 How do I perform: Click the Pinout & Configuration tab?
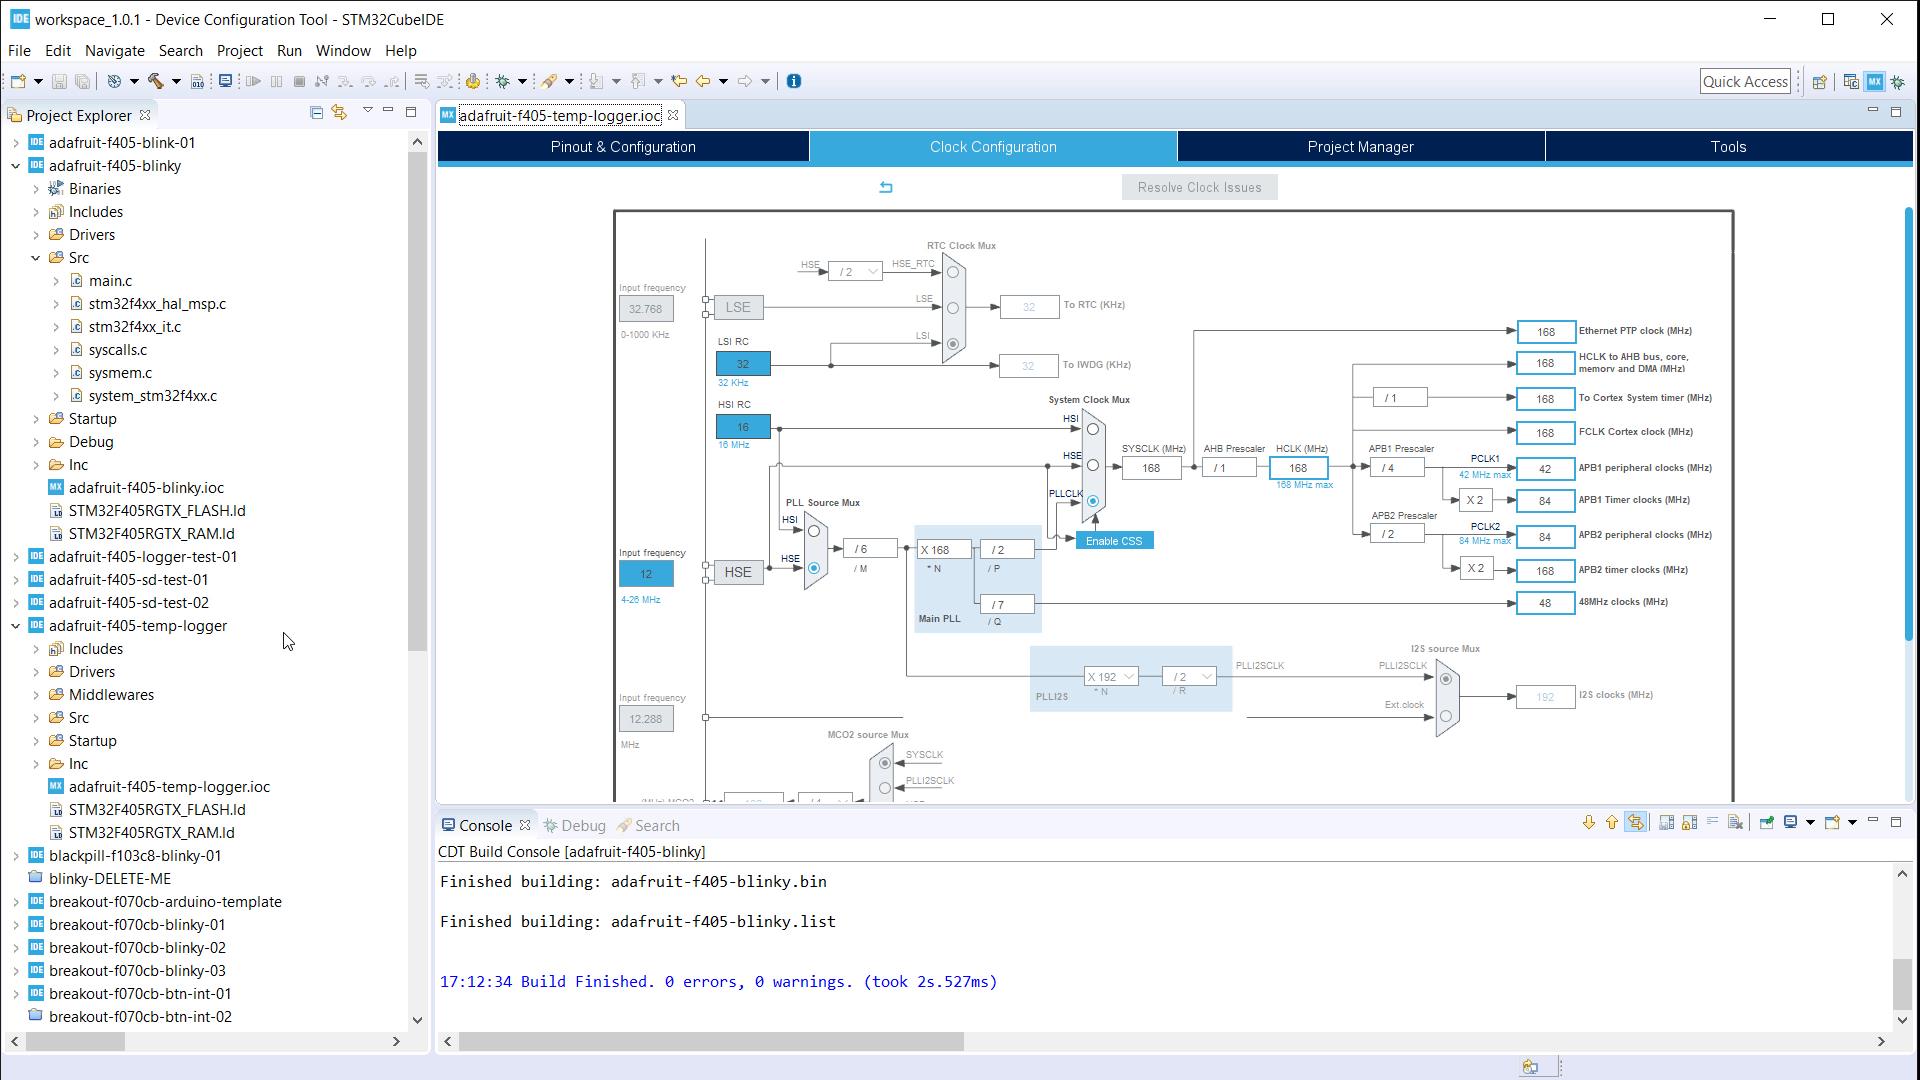[x=622, y=146]
